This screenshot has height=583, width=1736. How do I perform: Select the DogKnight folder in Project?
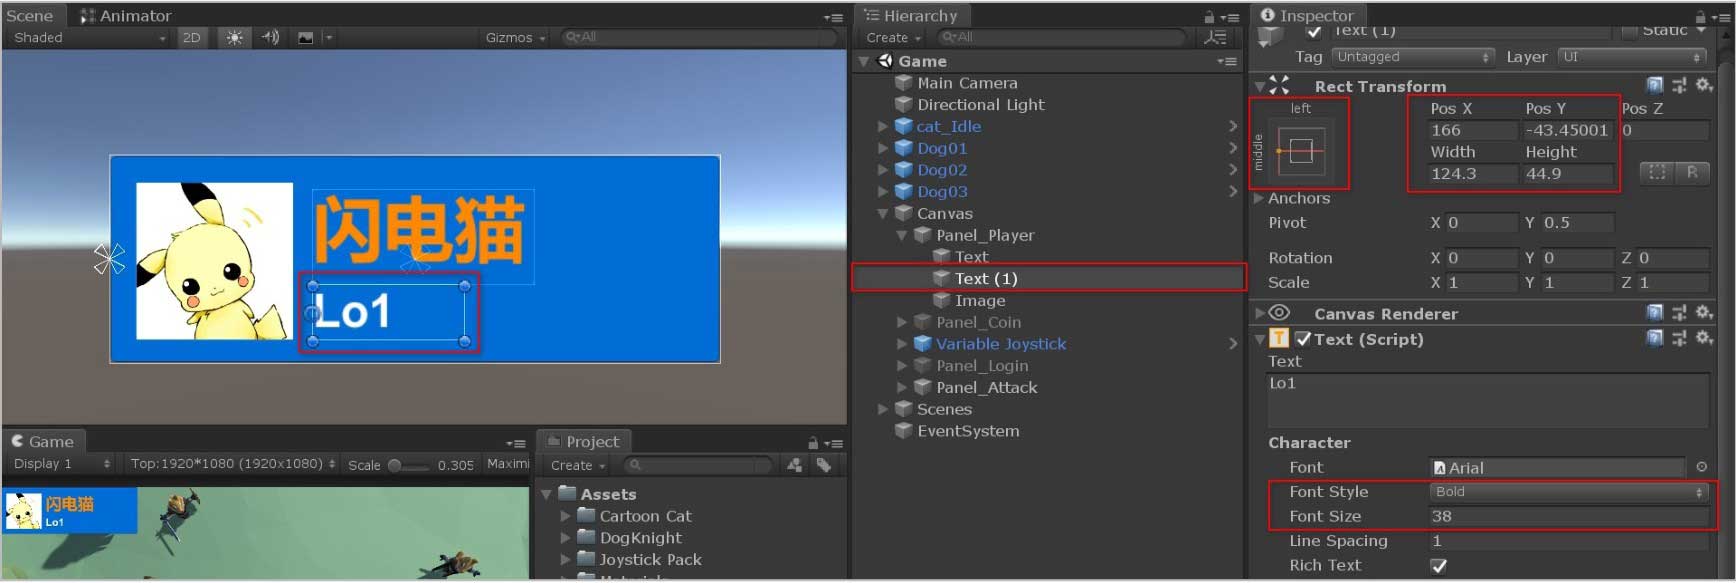click(640, 538)
